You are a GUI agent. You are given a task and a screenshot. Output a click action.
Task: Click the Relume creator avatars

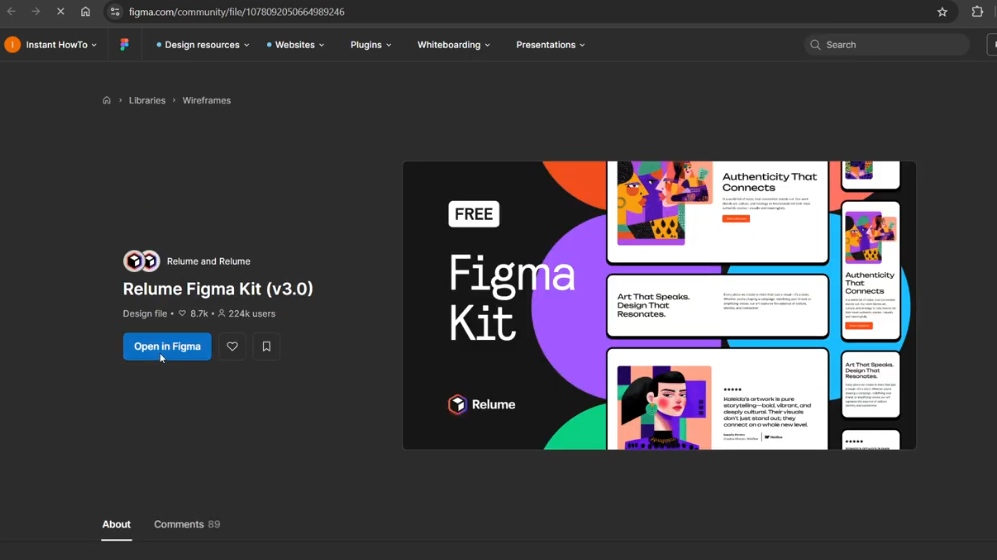coord(141,261)
